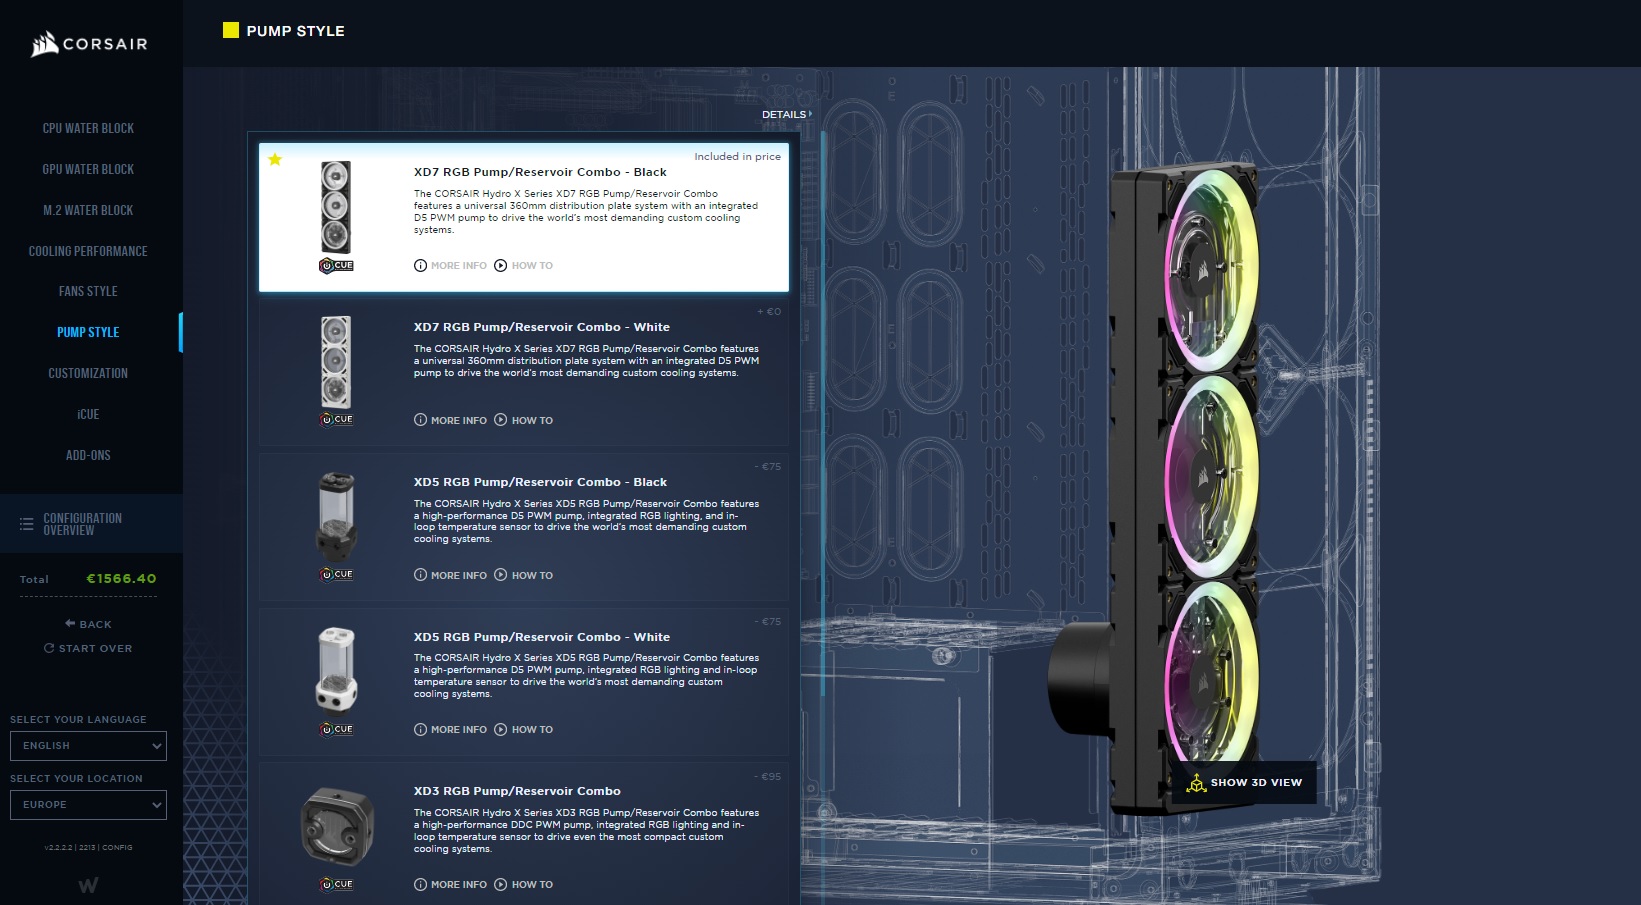Viewport: 1641px width, 905px height.
Task: Select XD7 RGB Pump/Reservoir Combo - White
Action: click(x=524, y=373)
